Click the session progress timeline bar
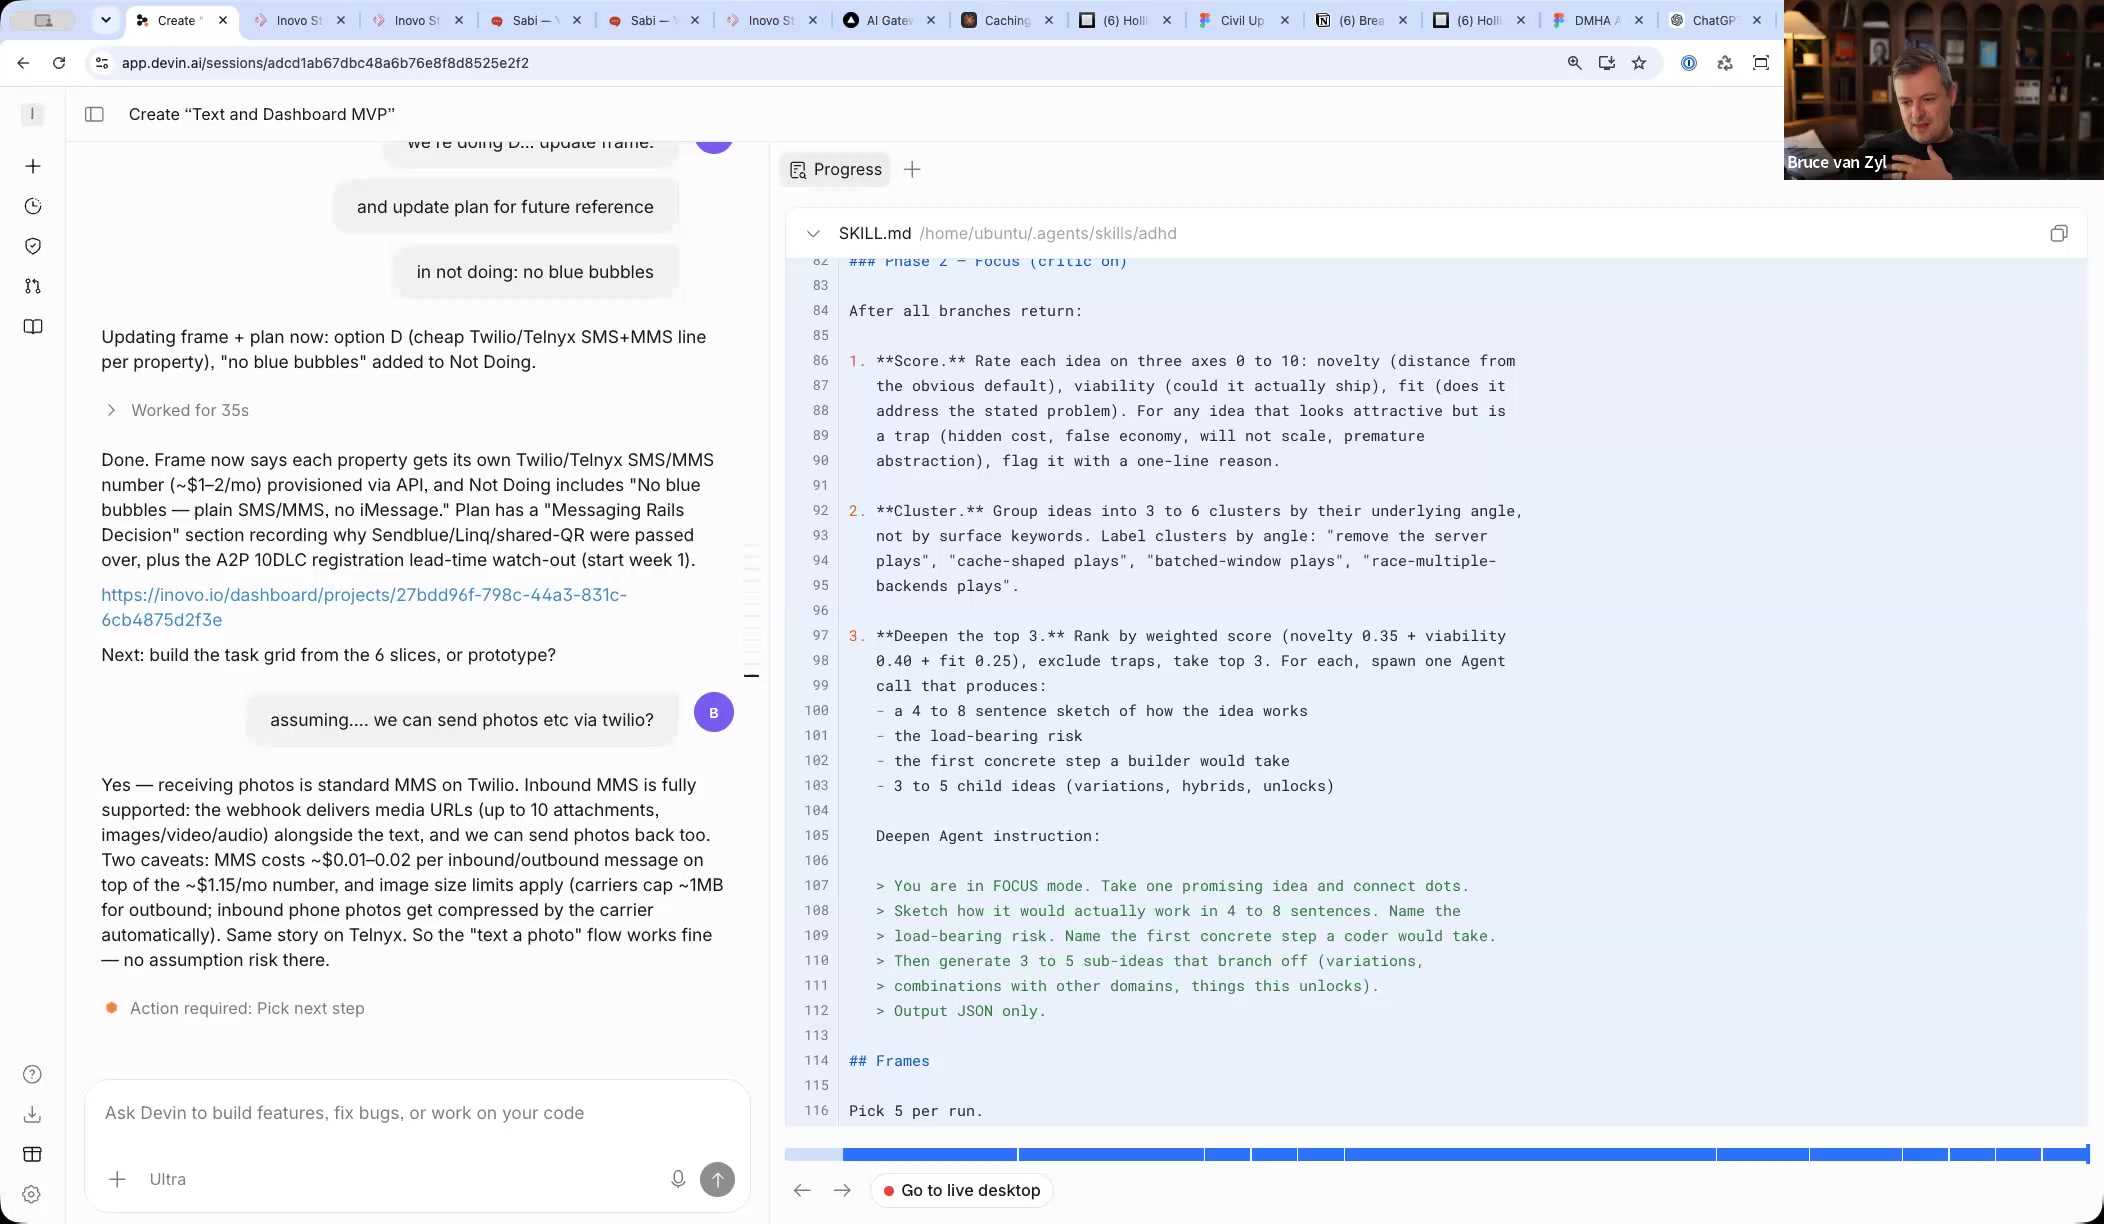 [1437, 1154]
